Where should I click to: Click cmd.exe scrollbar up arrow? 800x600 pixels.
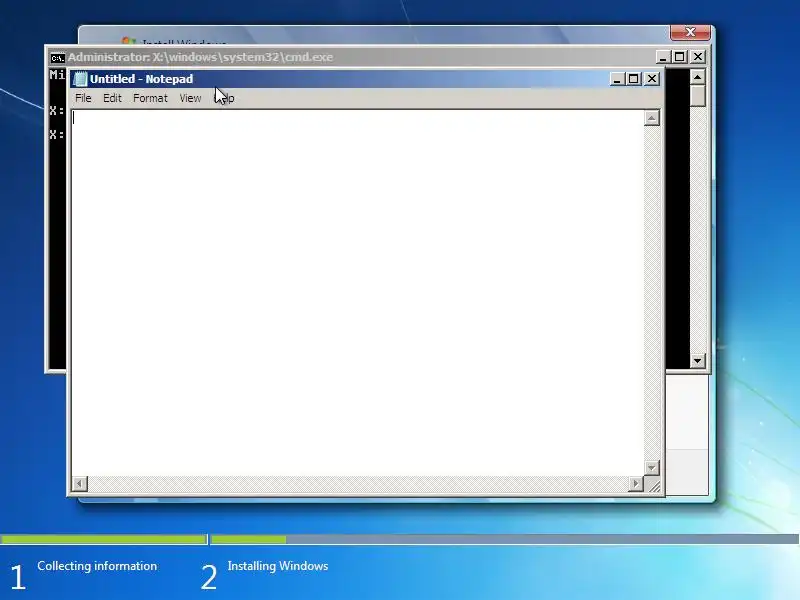(697, 77)
